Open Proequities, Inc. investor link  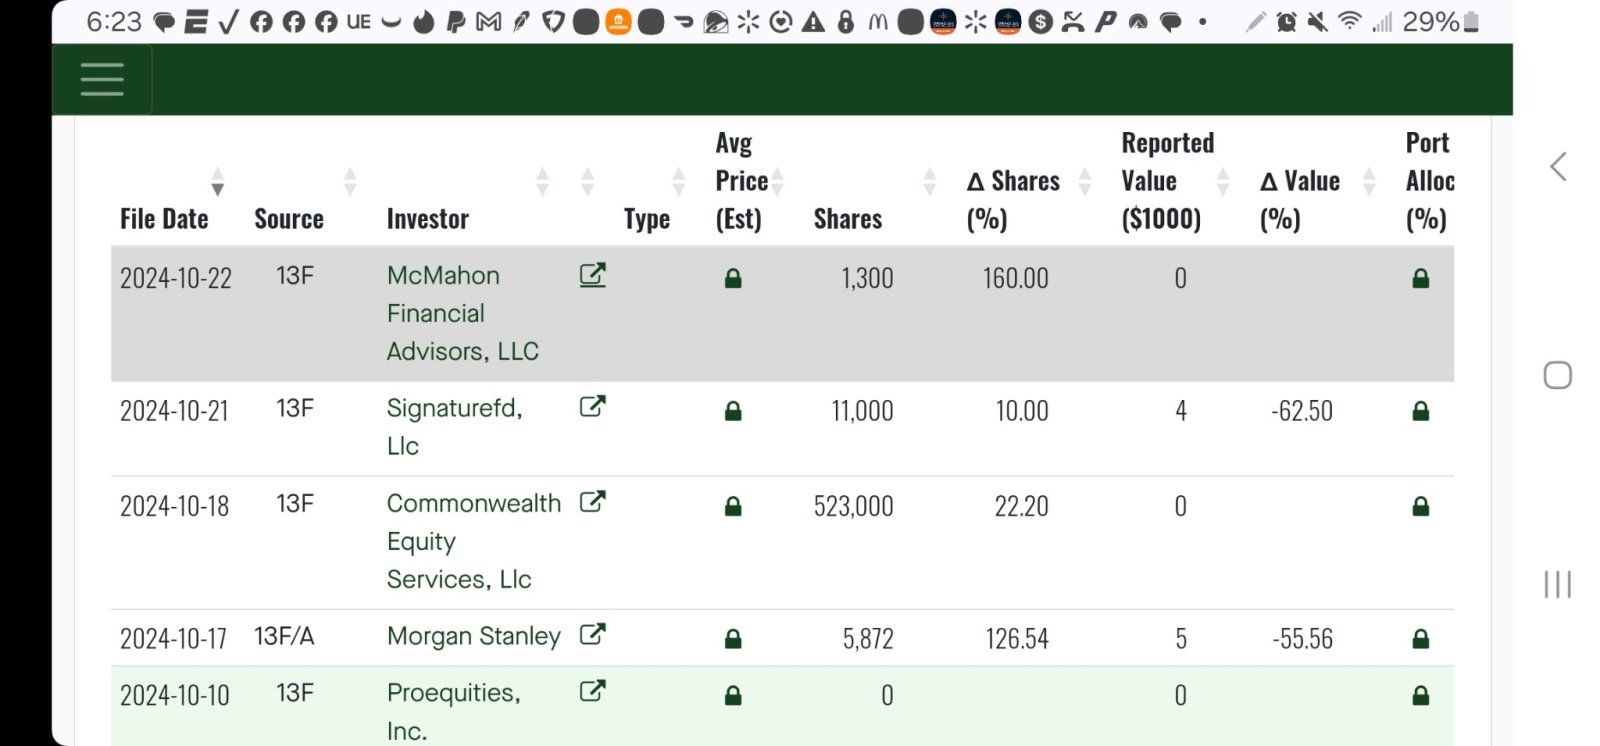coord(454,711)
